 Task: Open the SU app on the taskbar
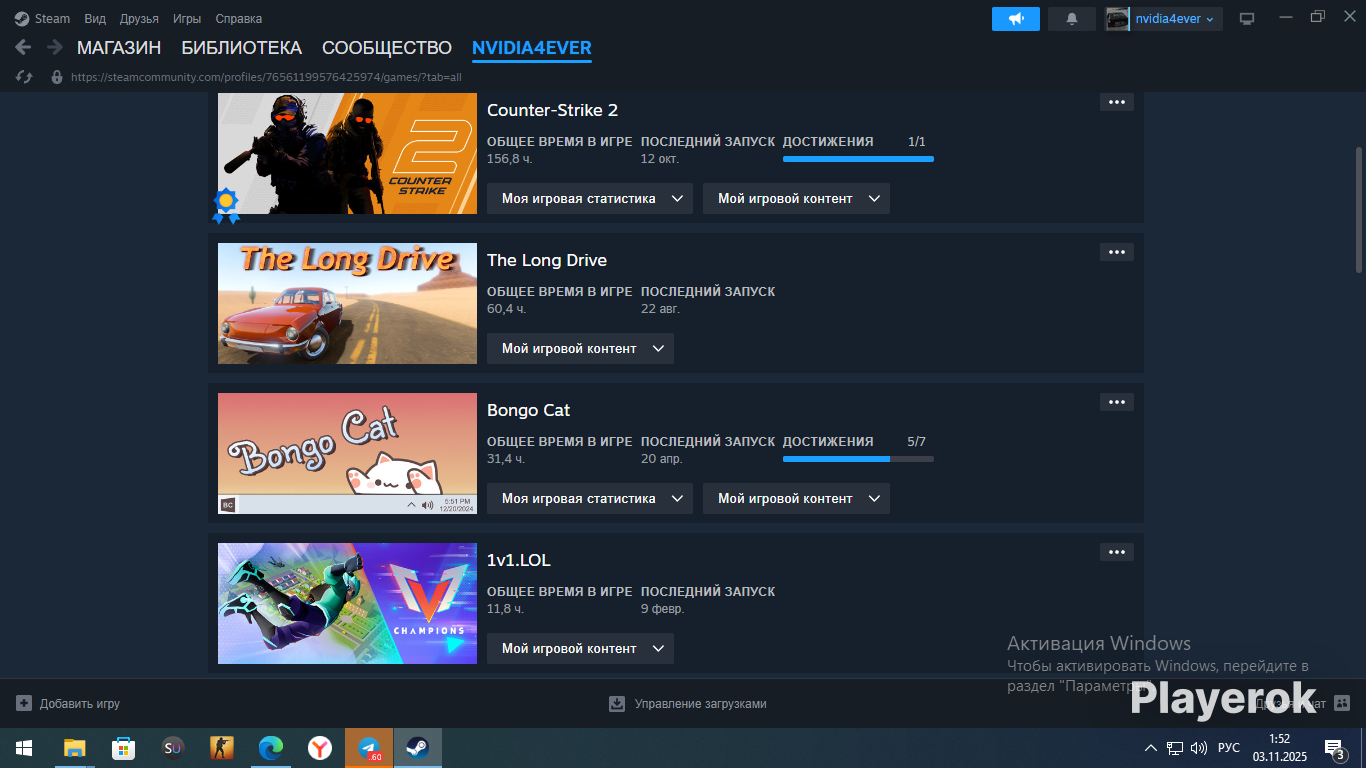172,748
